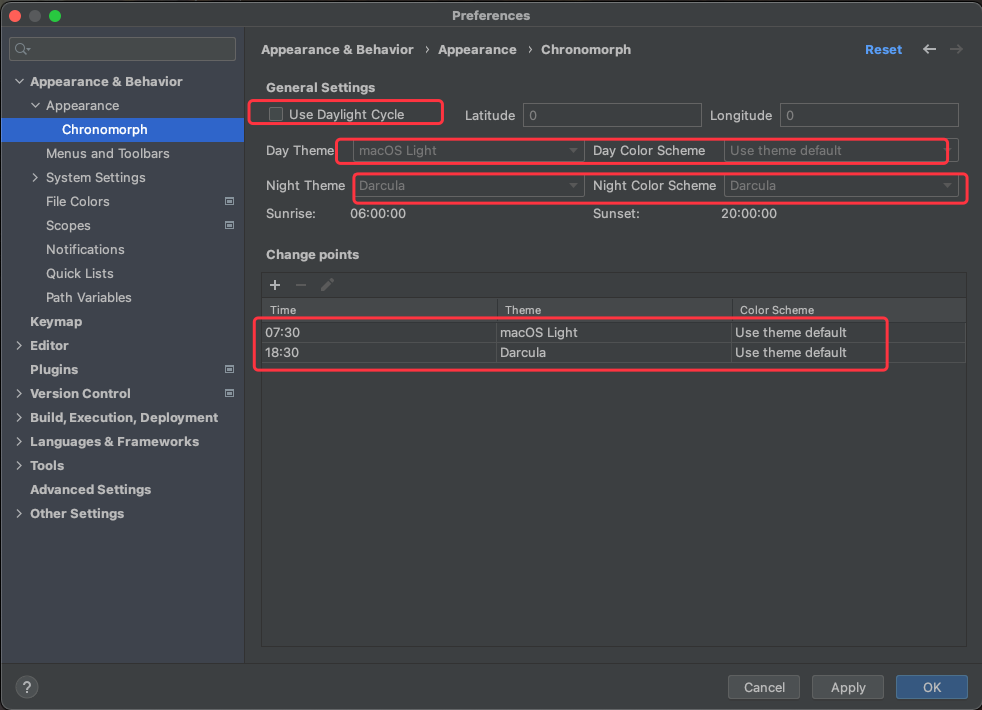Select the 18:30 change point row
The height and width of the screenshot is (710, 982).
click(613, 352)
